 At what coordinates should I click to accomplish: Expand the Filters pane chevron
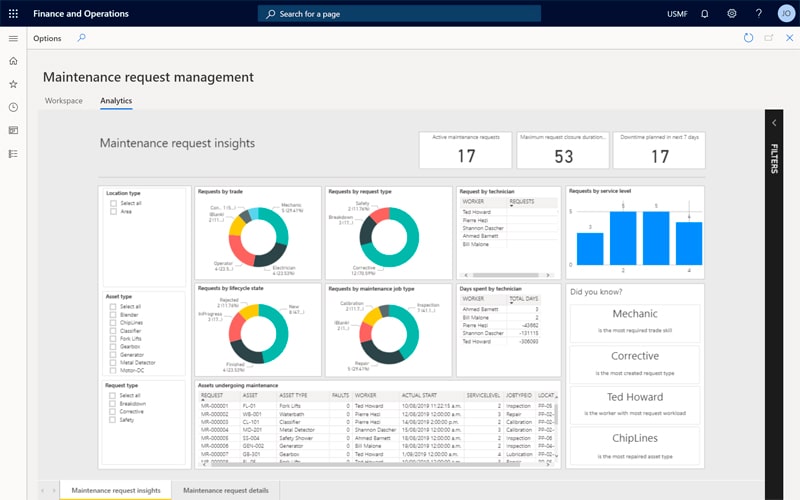click(773, 122)
